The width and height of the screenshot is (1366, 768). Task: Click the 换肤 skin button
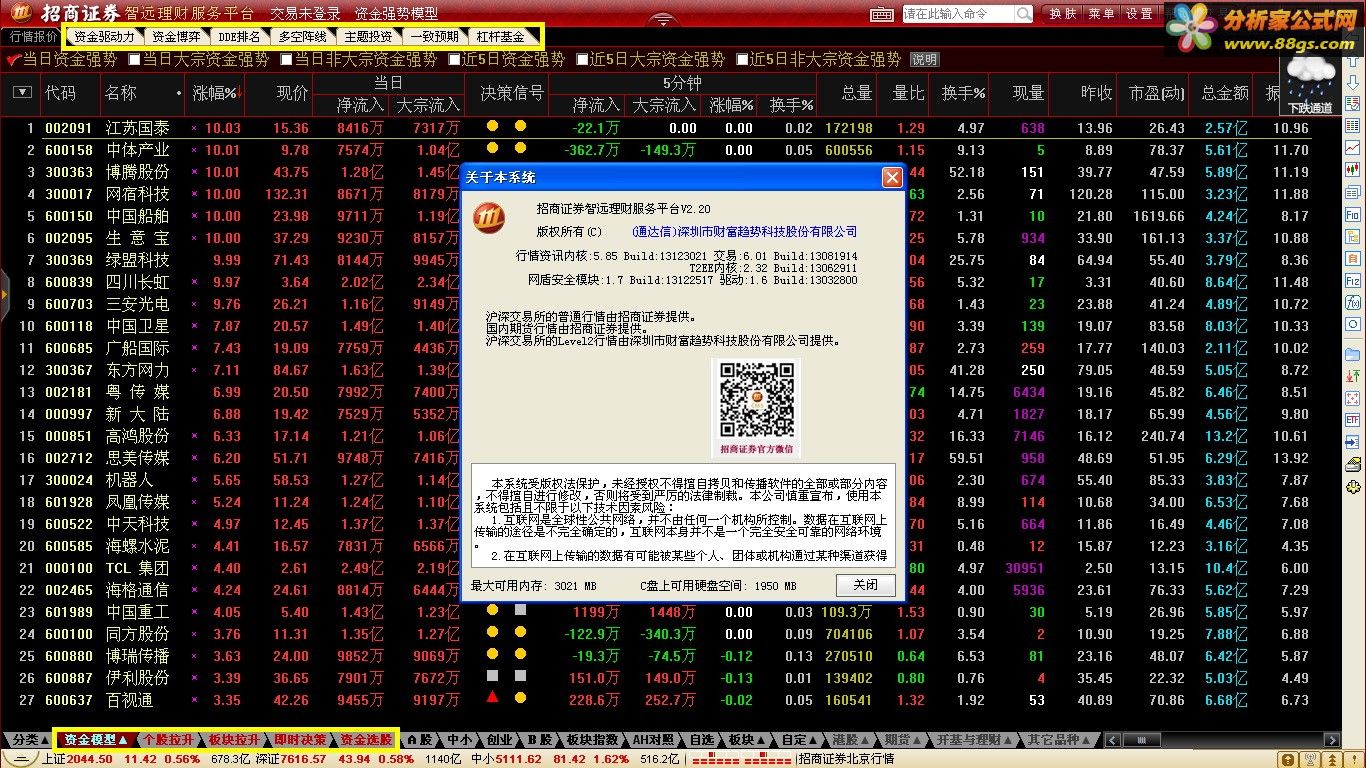(1063, 14)
